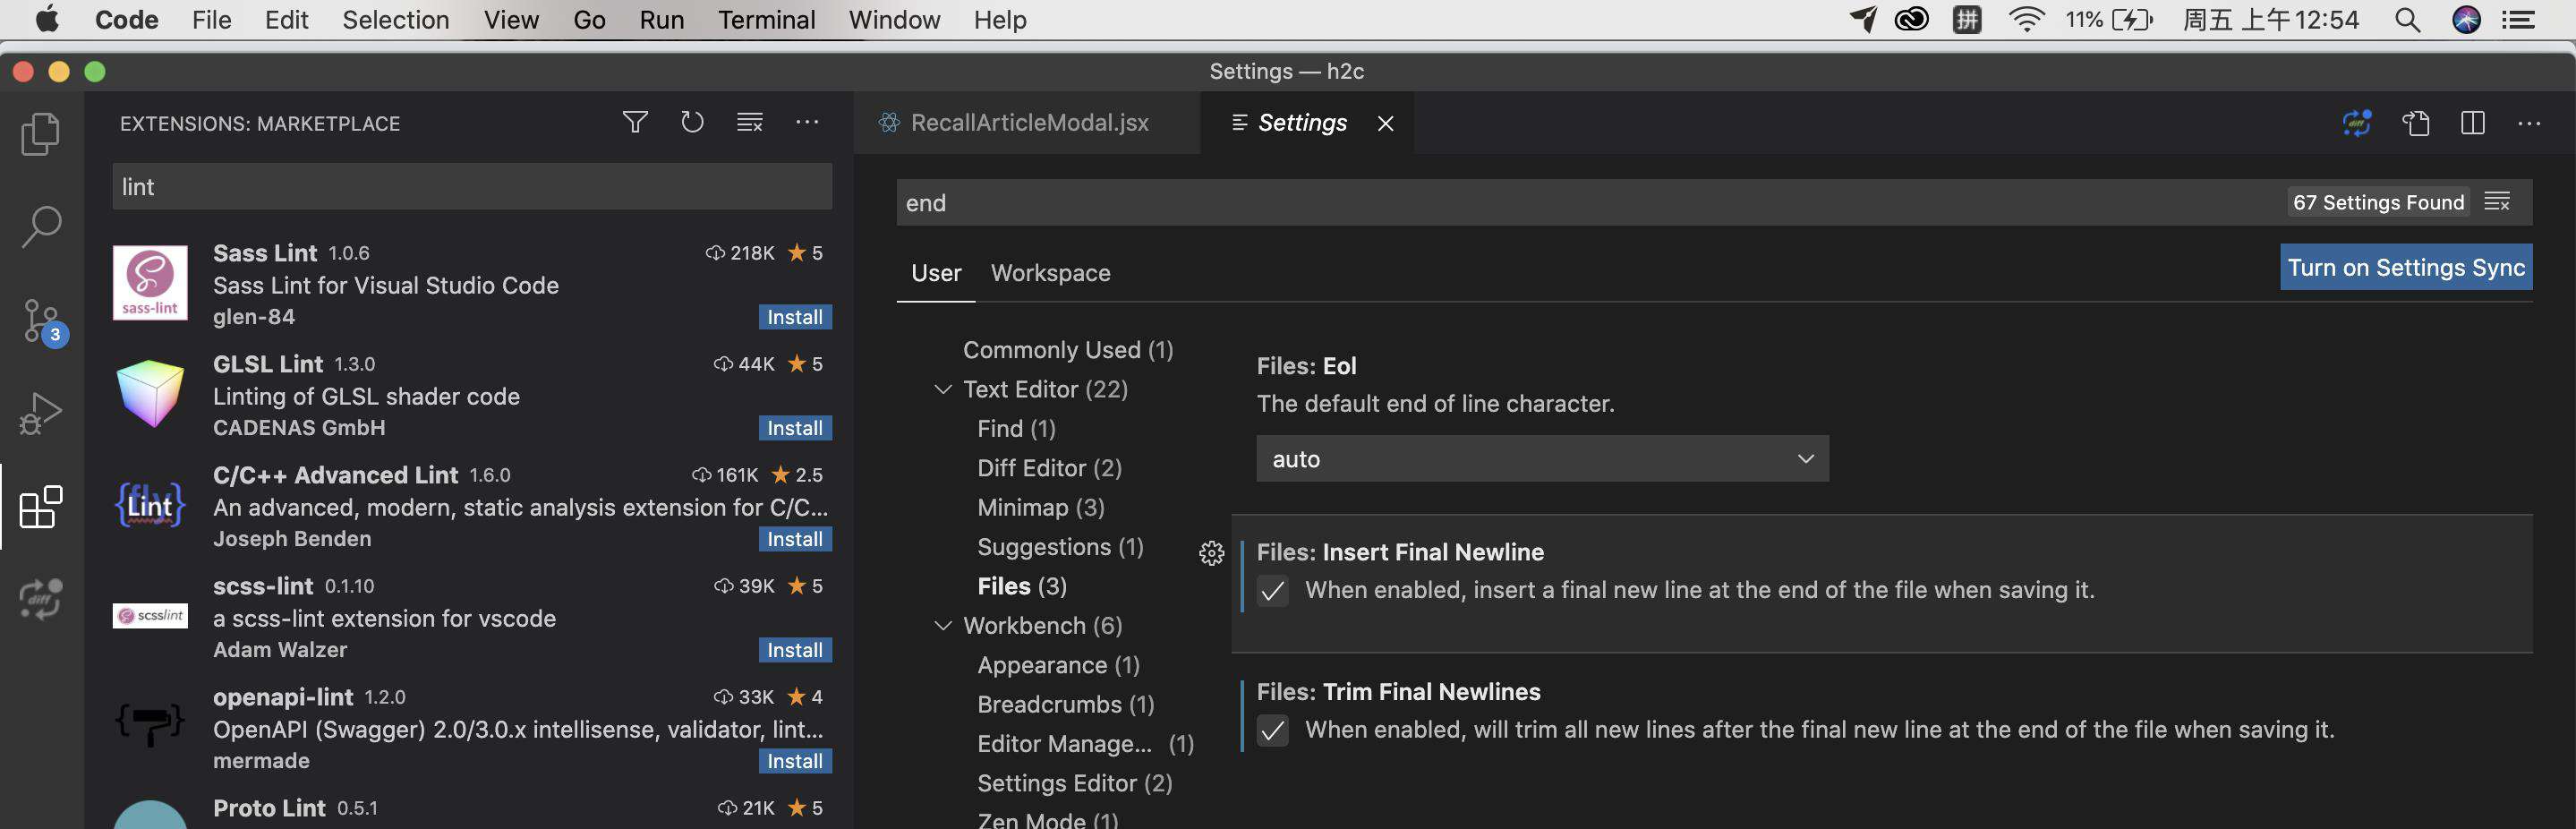Open the Files Eol dropdown
Image resolution: width=2576 pixels, height=829 pixels.
(x=1542, y=459)
